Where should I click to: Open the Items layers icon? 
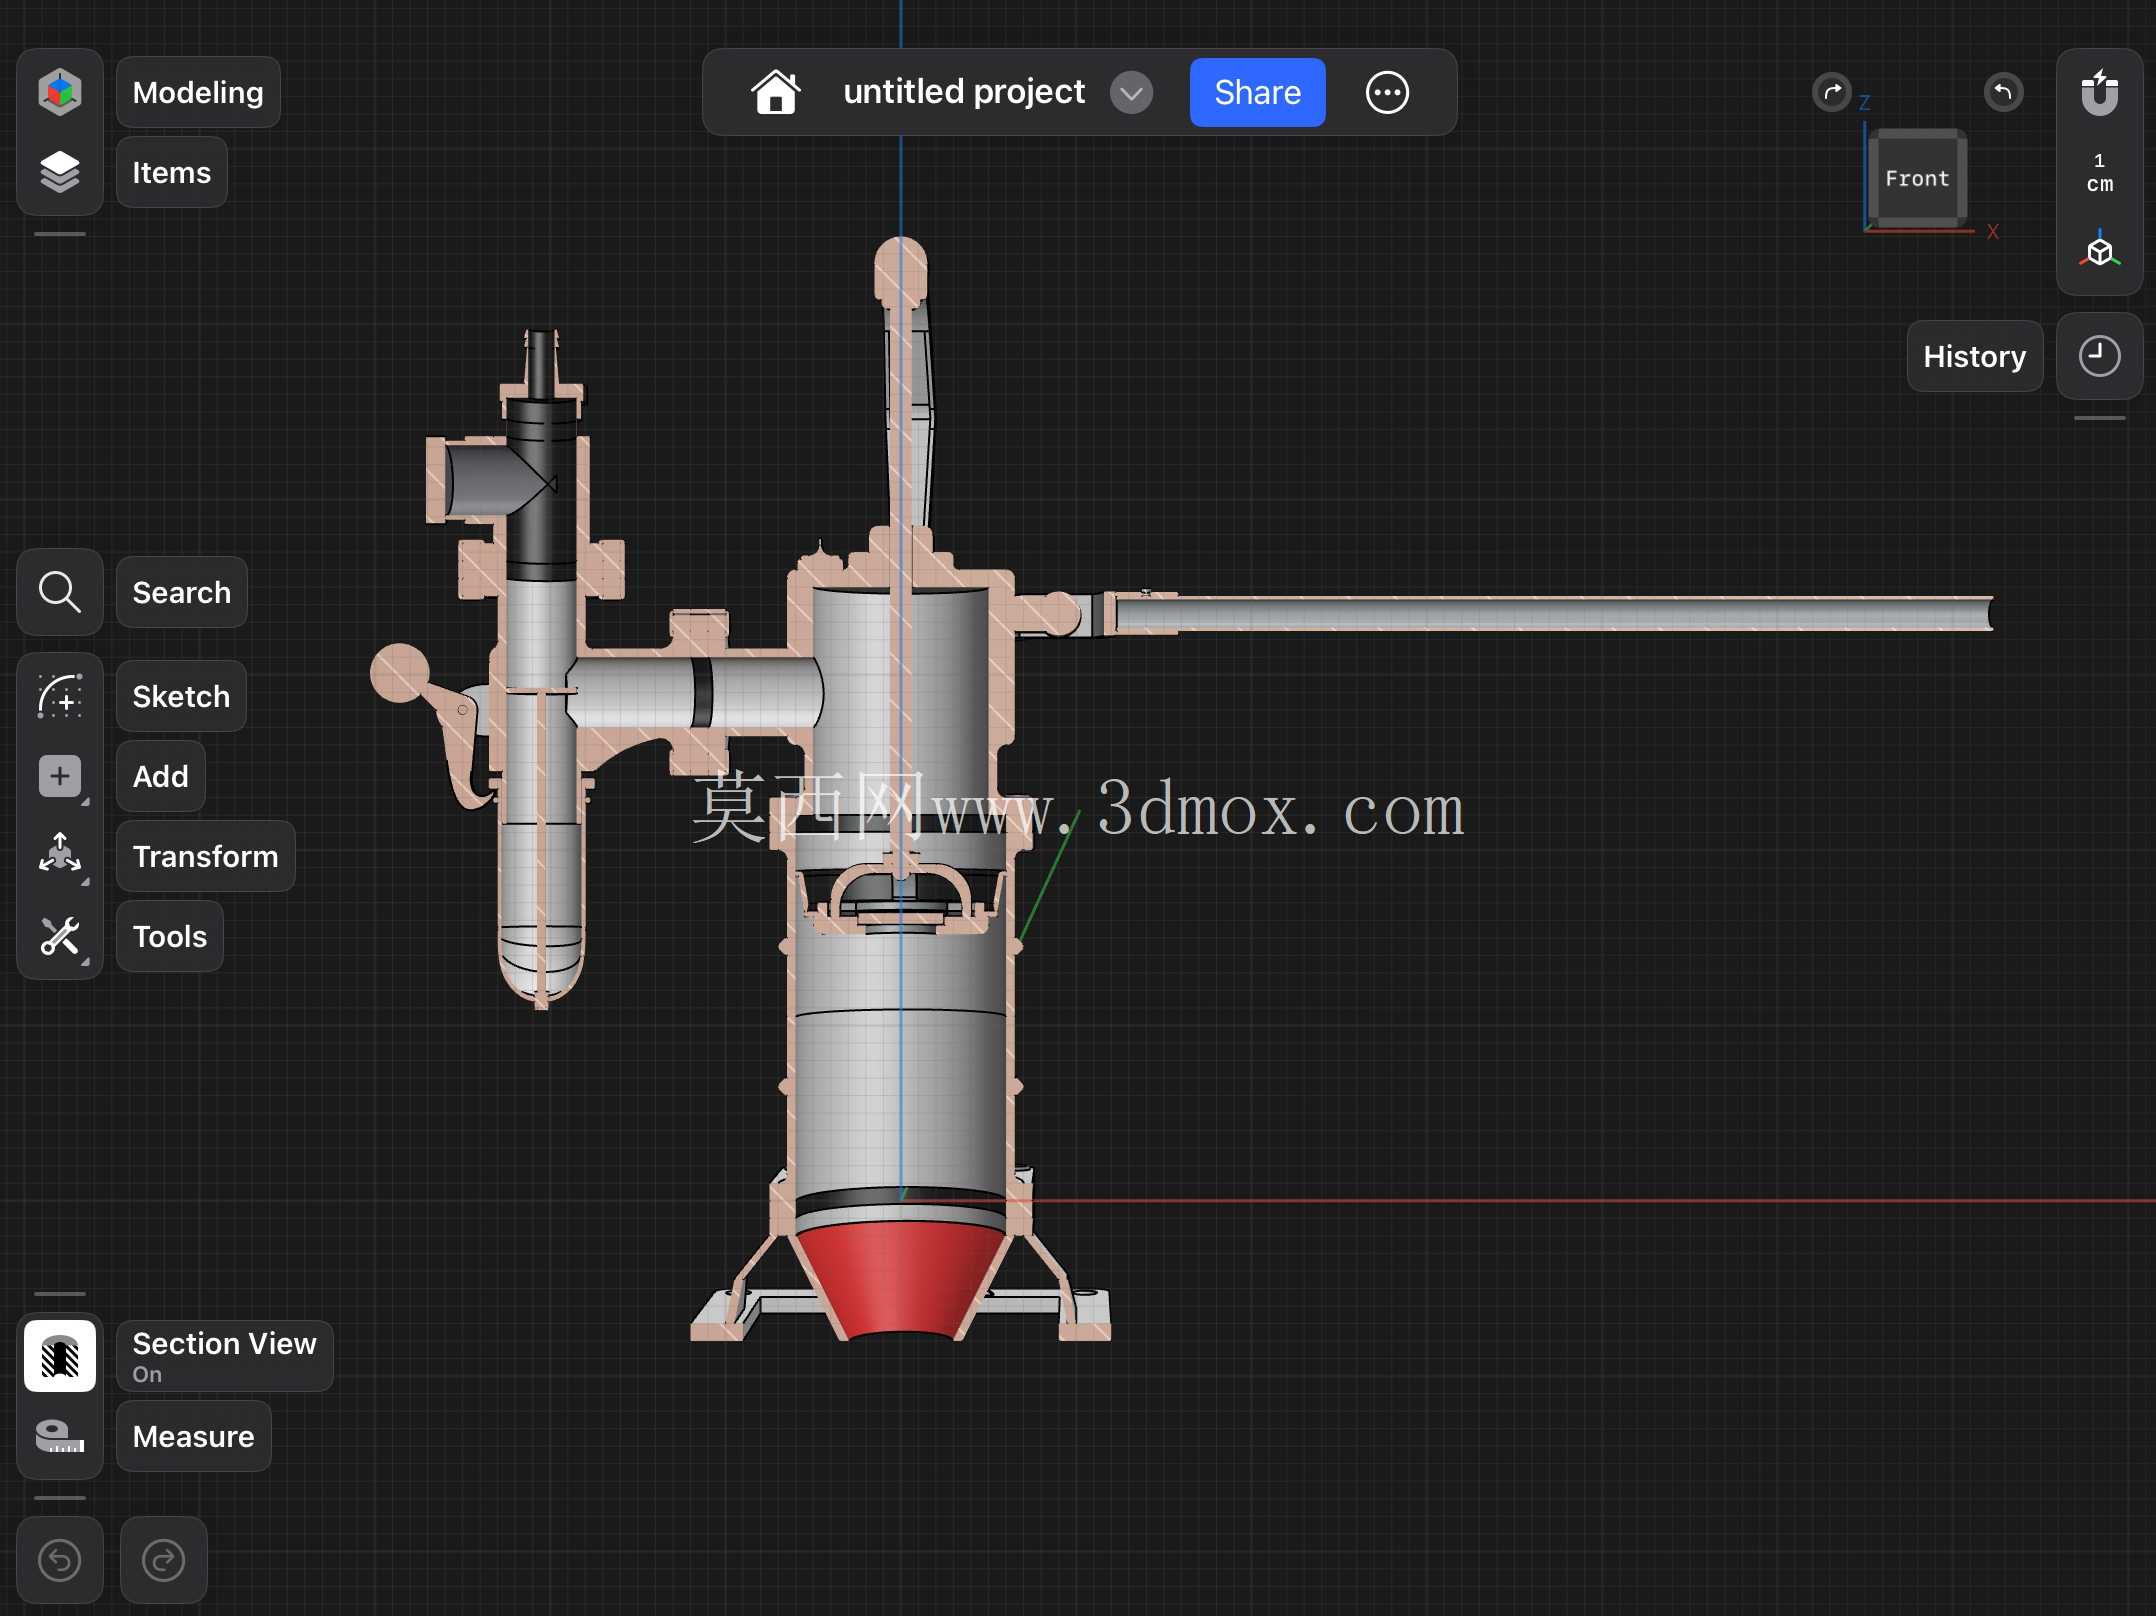click(x=60, y=172)
